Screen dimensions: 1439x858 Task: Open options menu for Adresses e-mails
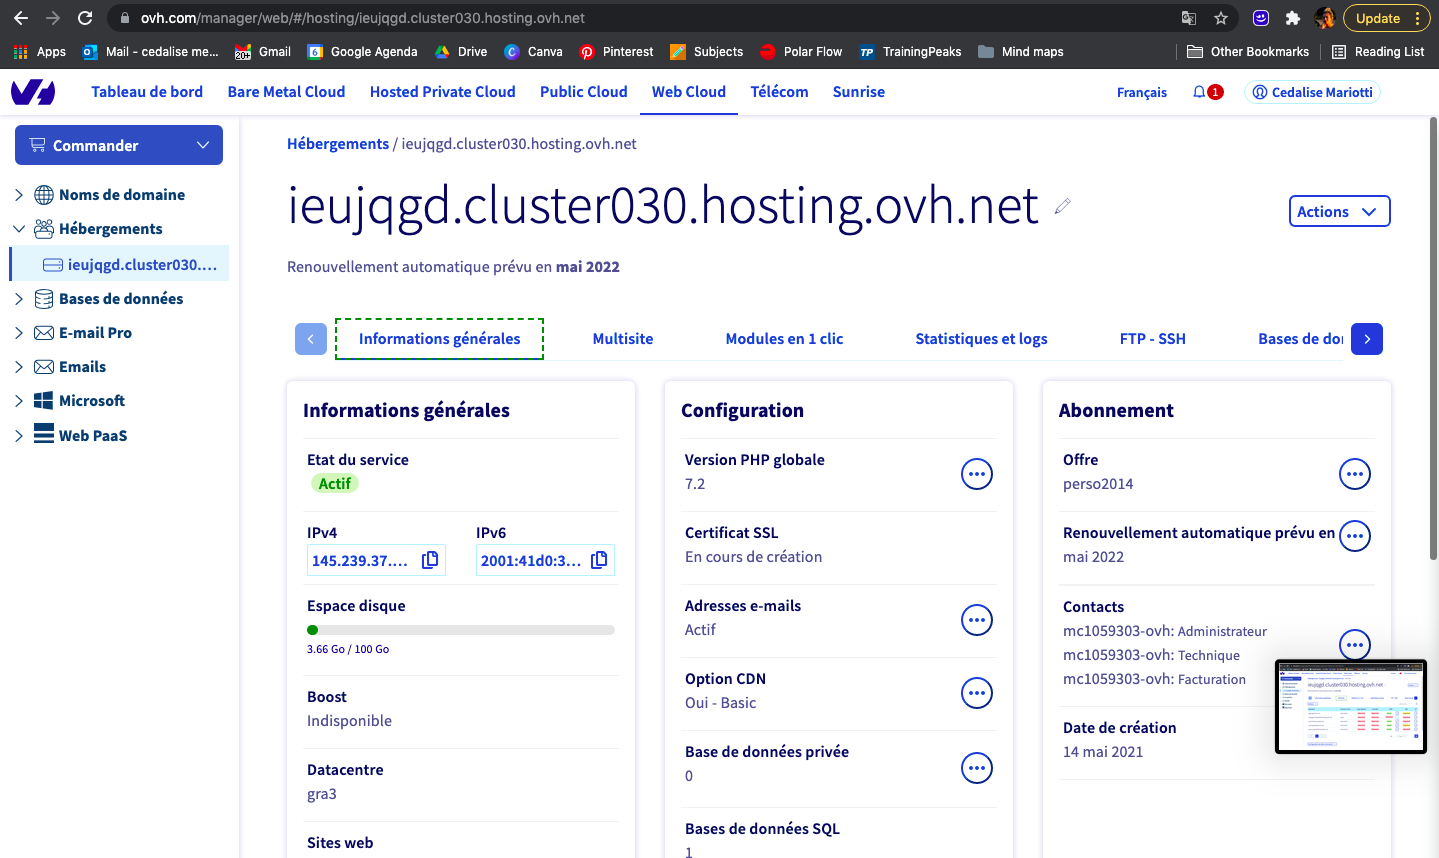976,620
